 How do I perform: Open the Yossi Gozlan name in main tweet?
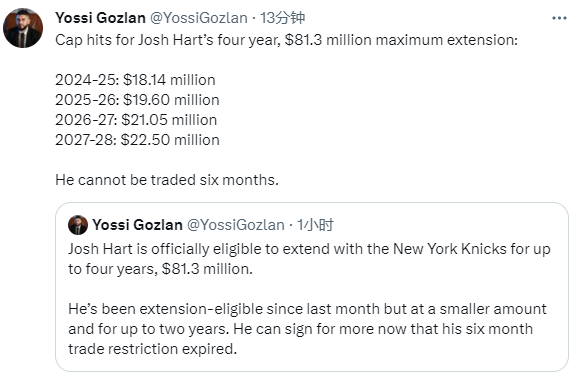(100, 18)
